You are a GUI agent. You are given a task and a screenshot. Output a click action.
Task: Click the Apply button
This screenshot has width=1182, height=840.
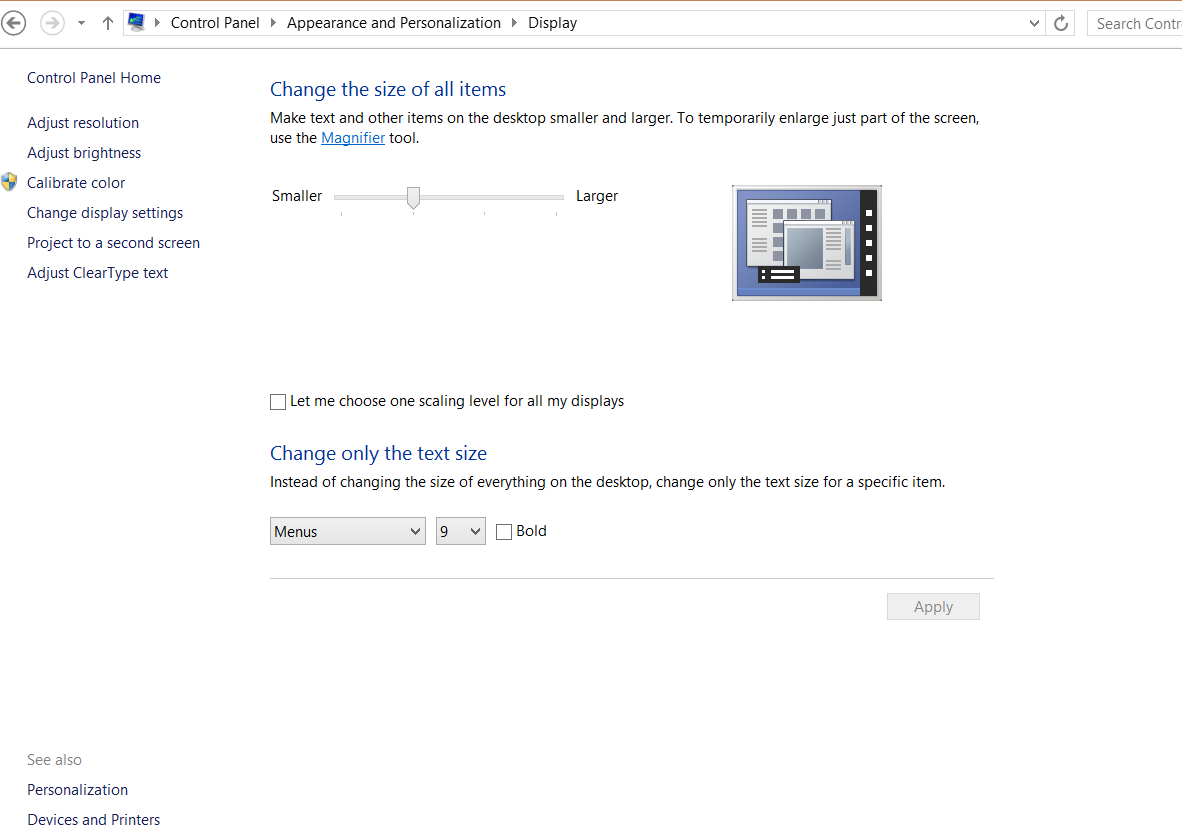coord(932,607)
